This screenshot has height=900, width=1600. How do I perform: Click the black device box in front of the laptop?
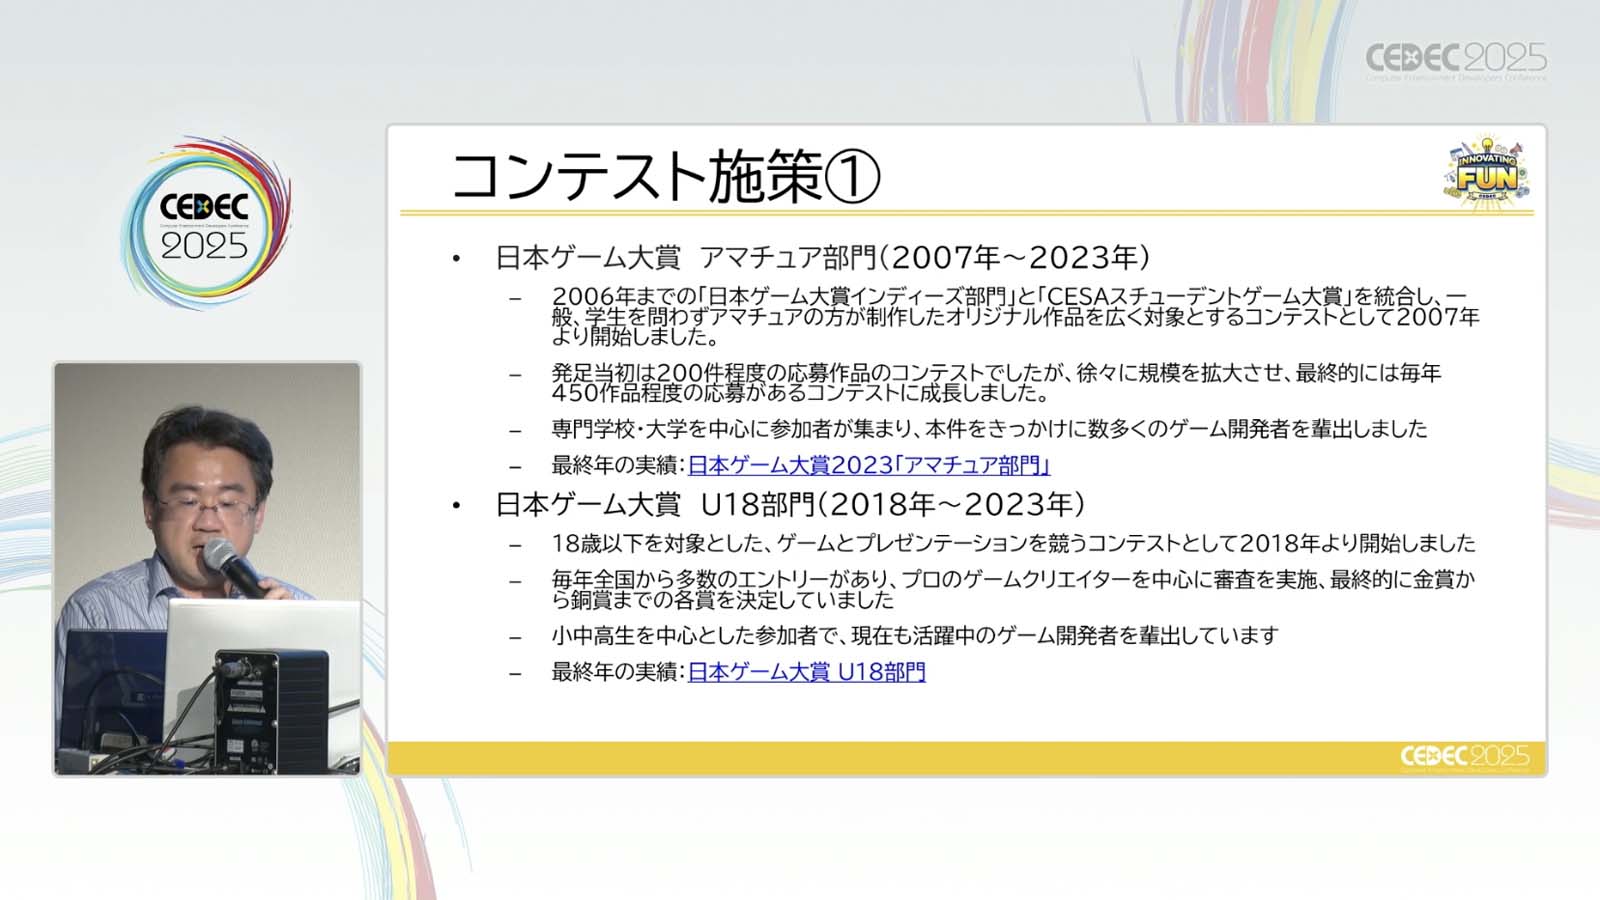pyautogui.click(x=270, y=710)
